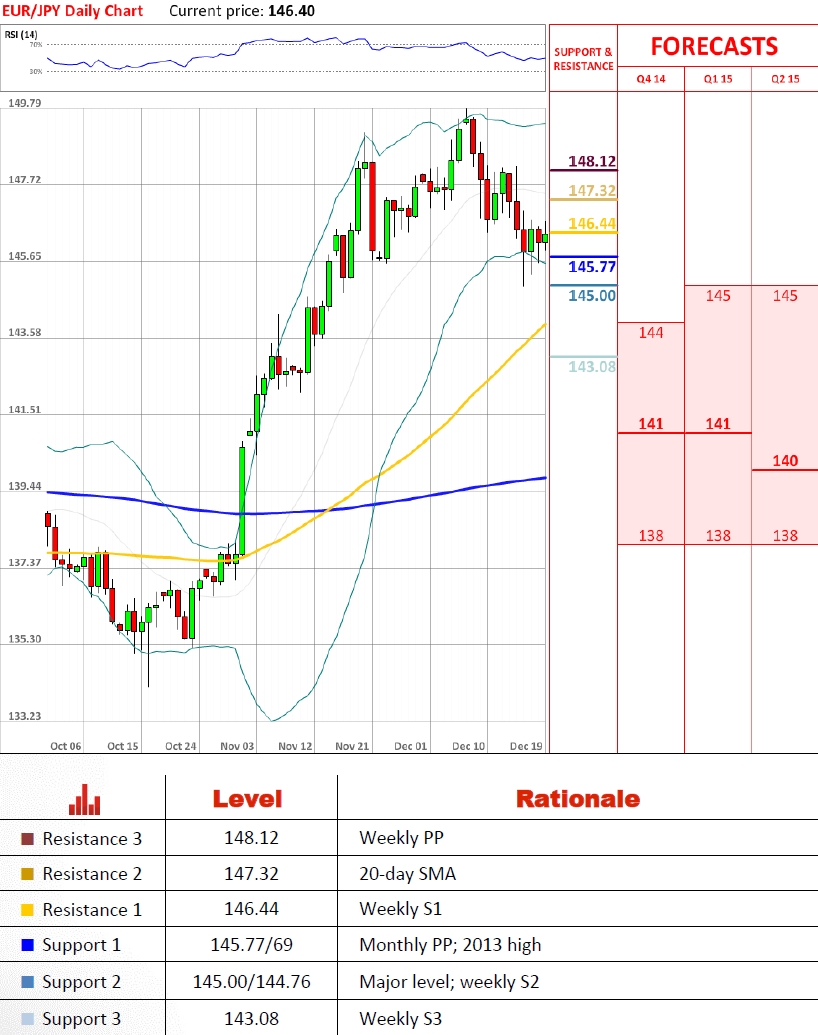The width and height of the screenshot is (818, 1035).
Task: Click the 133.23 price axis label
Action: click(24, 716)
